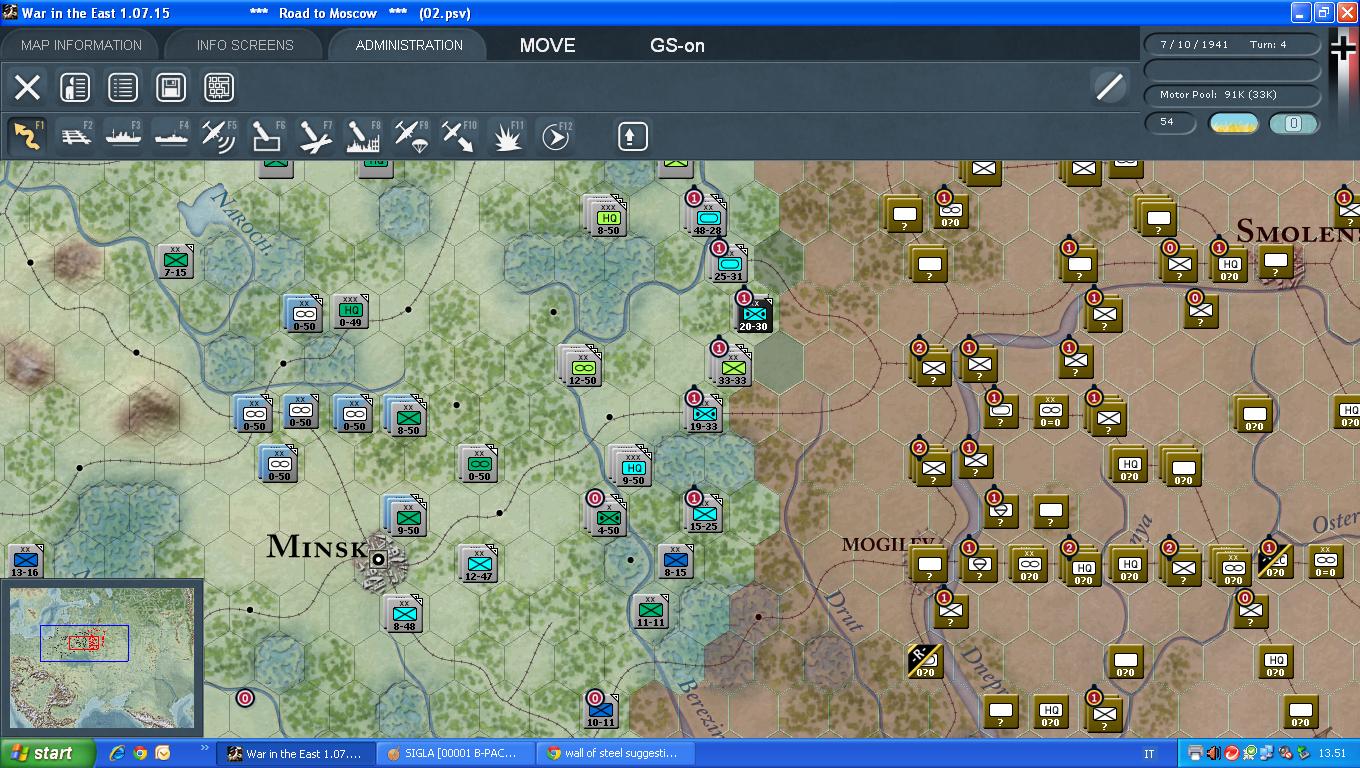Click the War in the East taskbar button
The height and width of the screenshot is (768, 1360).
(x=297, y=753)
